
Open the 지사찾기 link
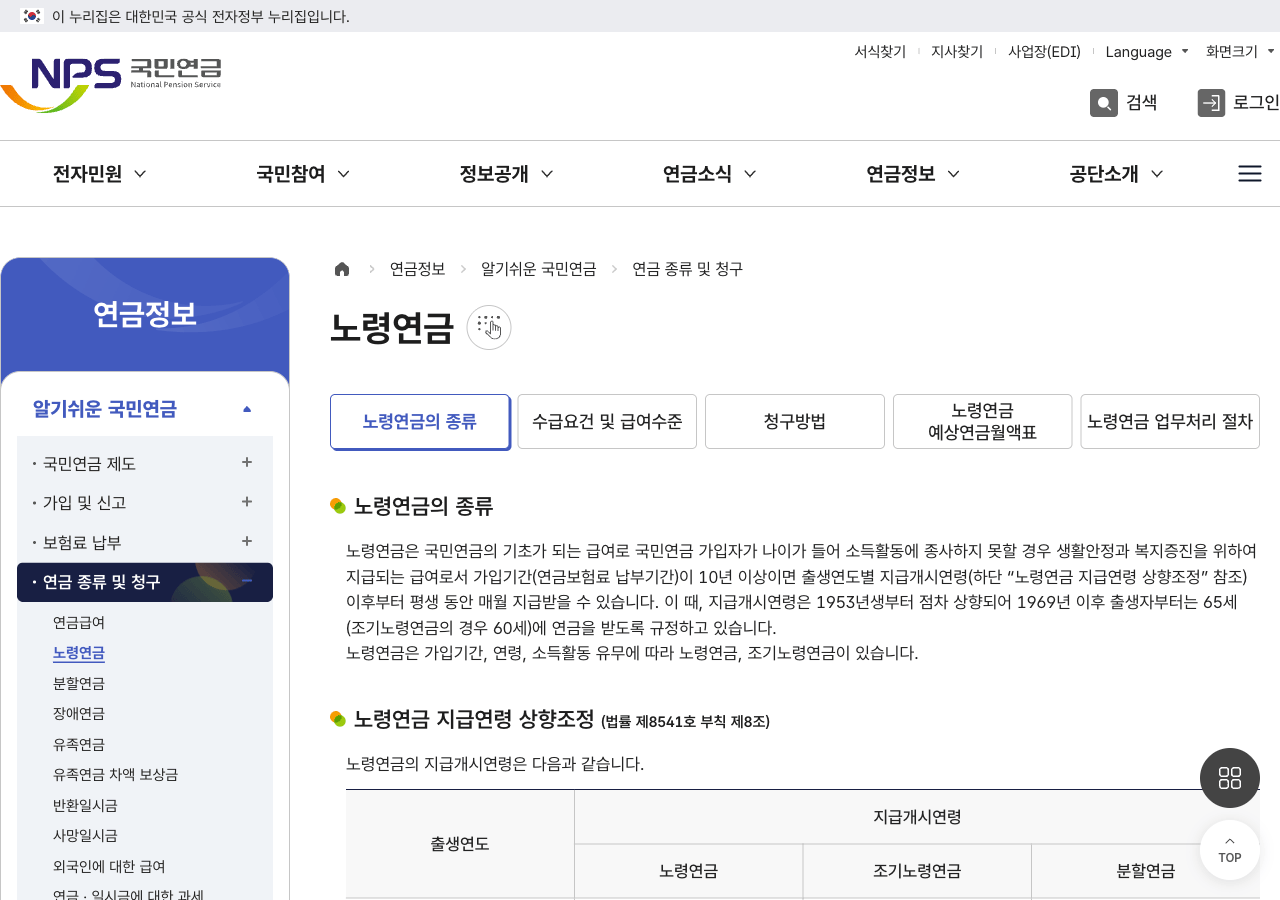[x=957, y=52]
